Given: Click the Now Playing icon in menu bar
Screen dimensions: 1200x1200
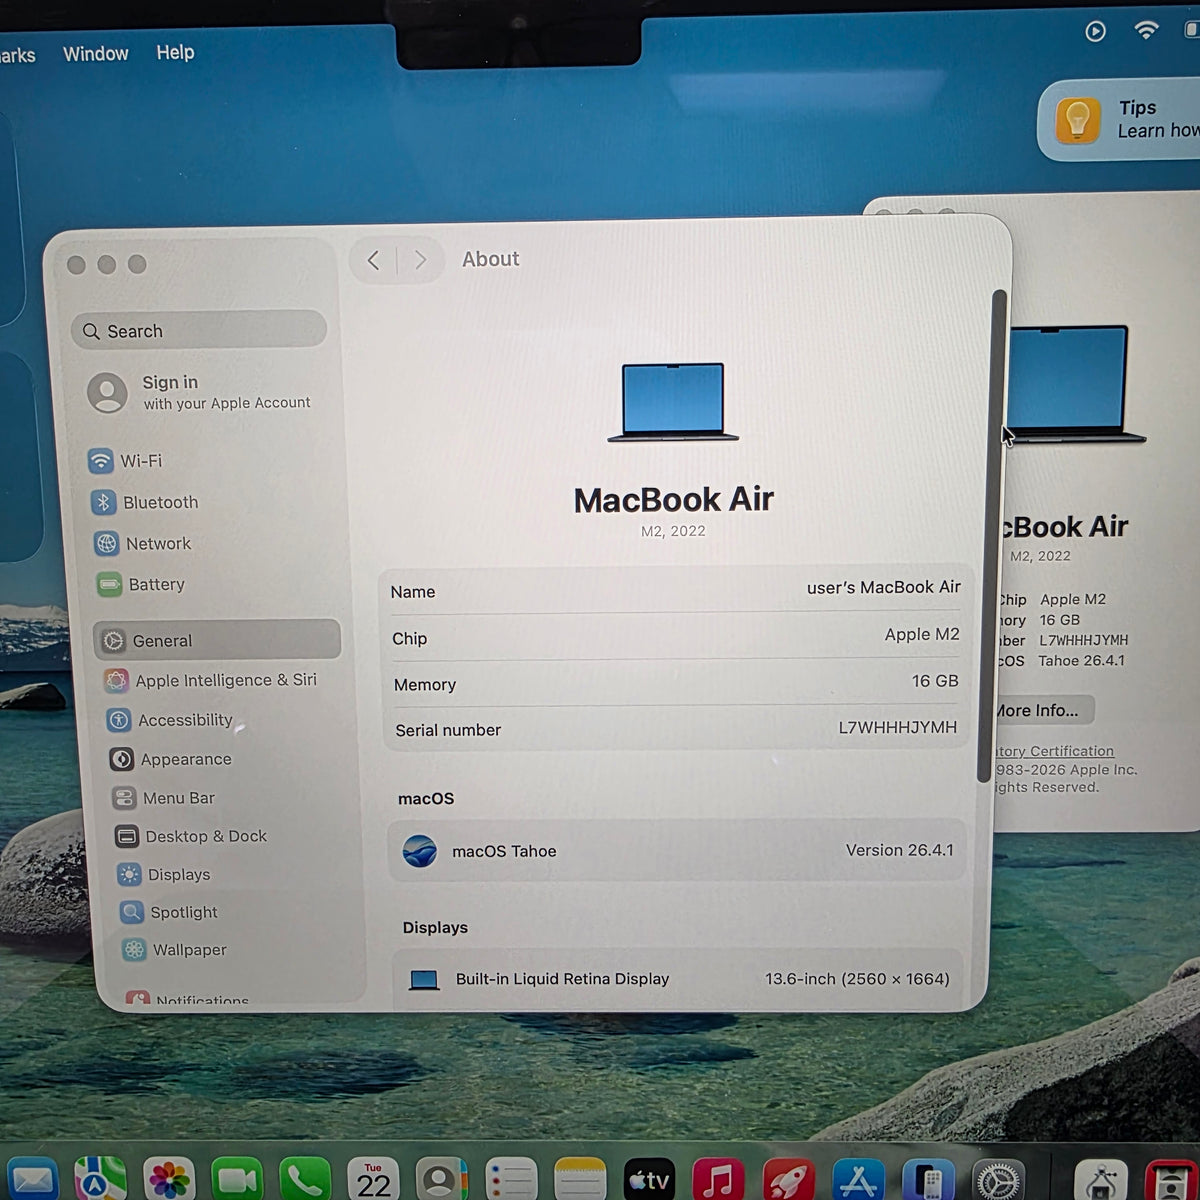Looking at the screenshot, I should [x=1096, y=31].
